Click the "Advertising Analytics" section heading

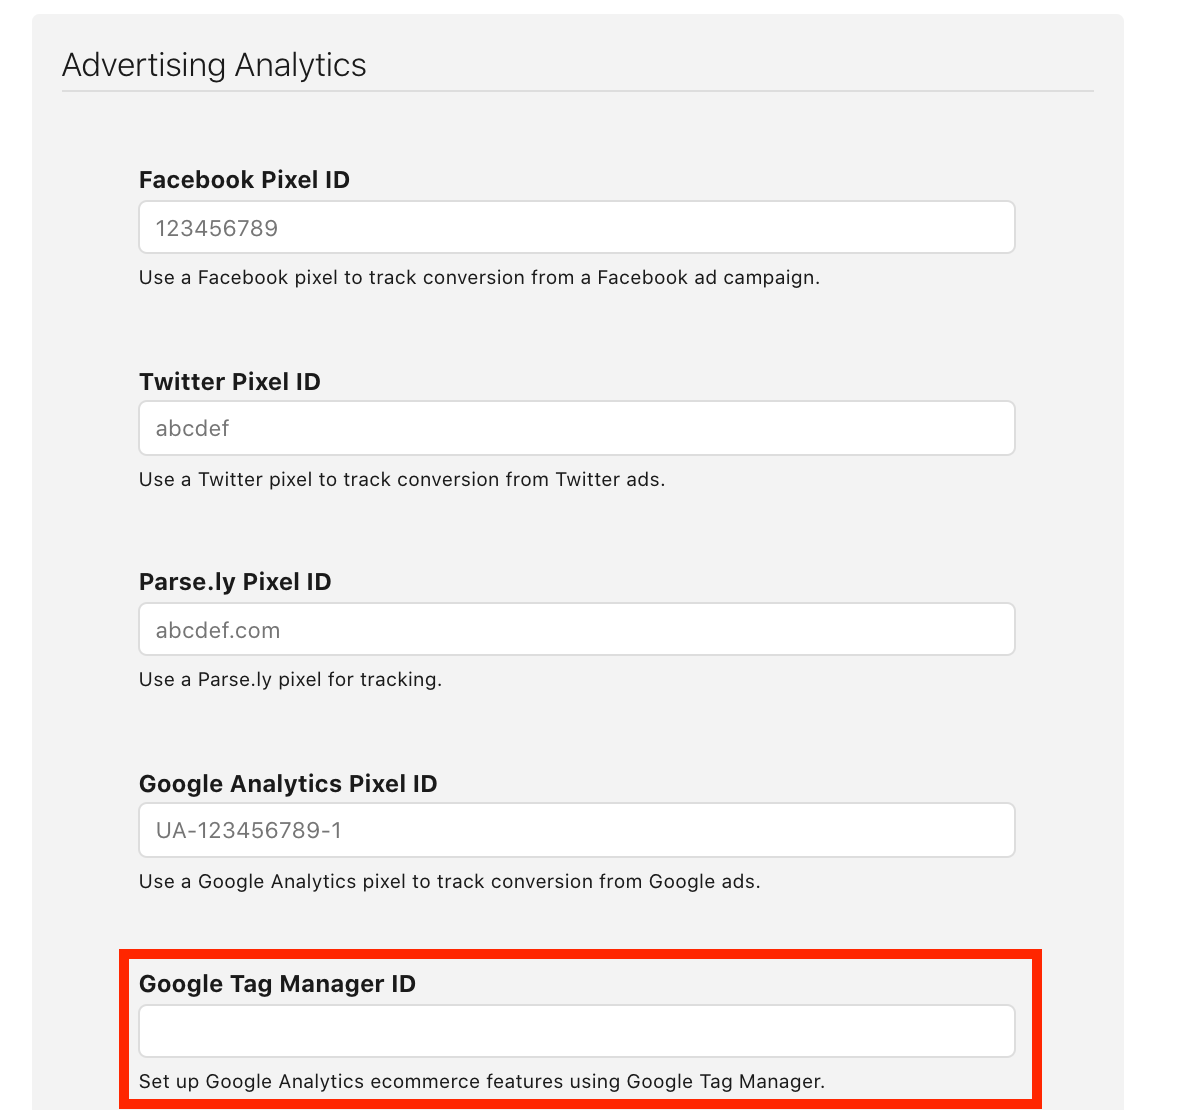point(214,65)
